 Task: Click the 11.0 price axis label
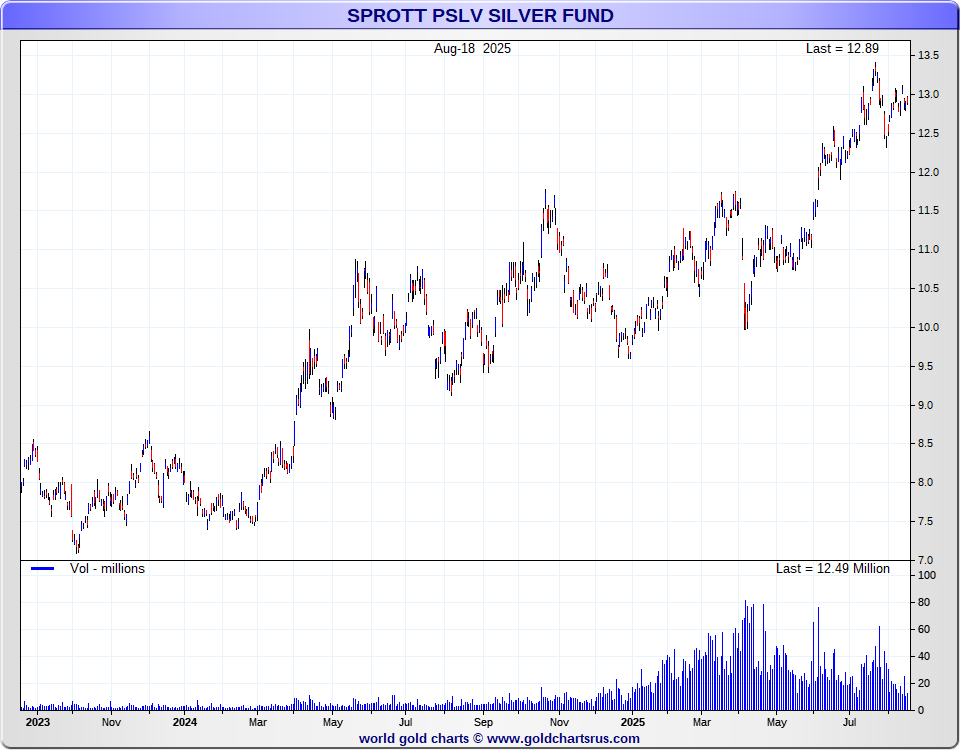[928, 250]
